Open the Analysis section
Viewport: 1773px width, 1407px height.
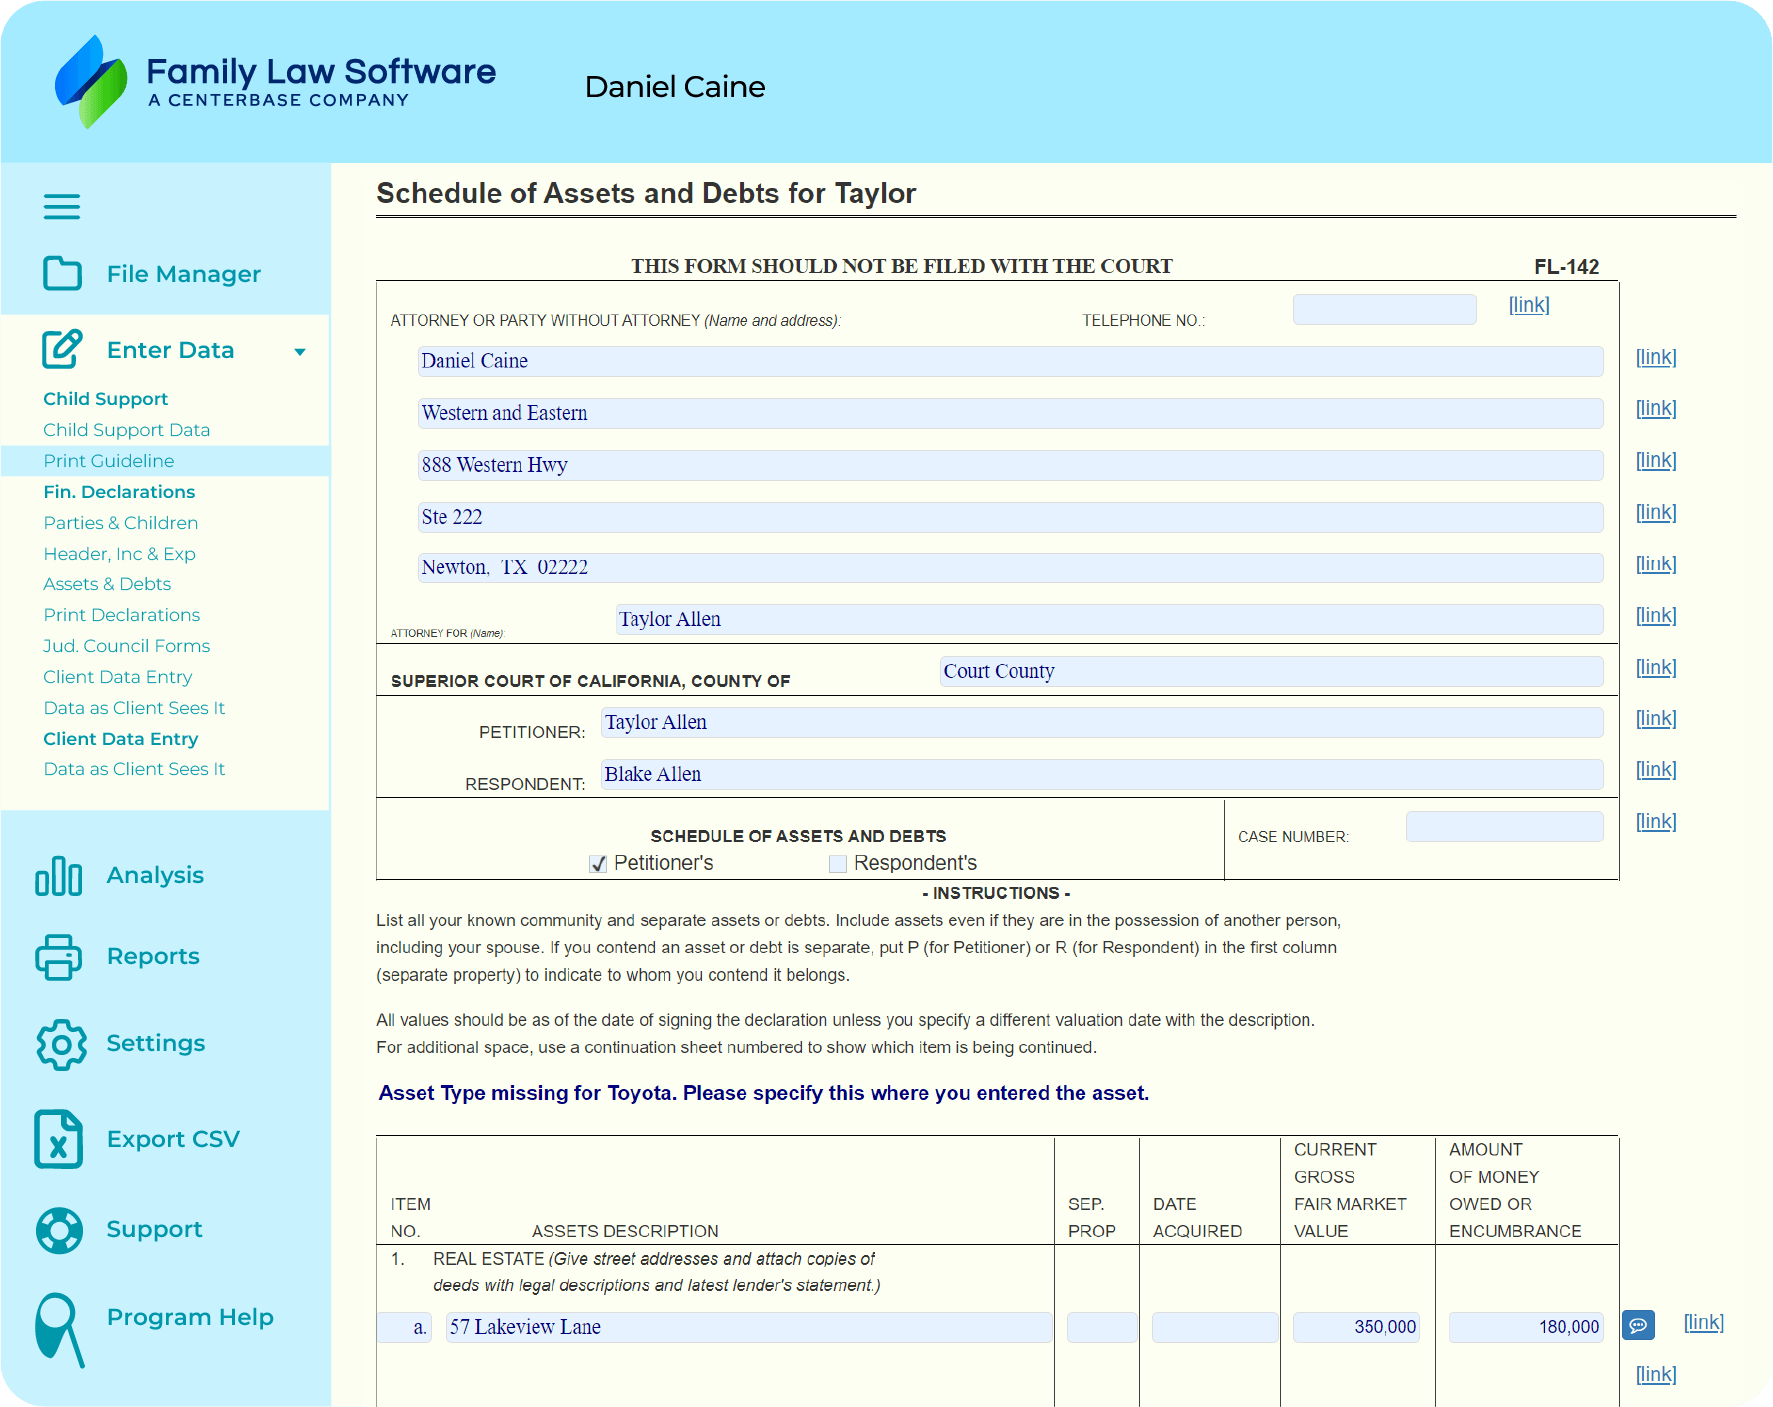pyautogui.click(x=59, y=875)
